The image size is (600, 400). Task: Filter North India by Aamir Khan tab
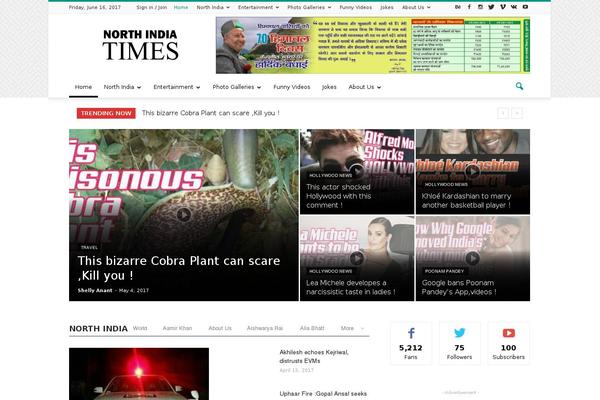177,328
